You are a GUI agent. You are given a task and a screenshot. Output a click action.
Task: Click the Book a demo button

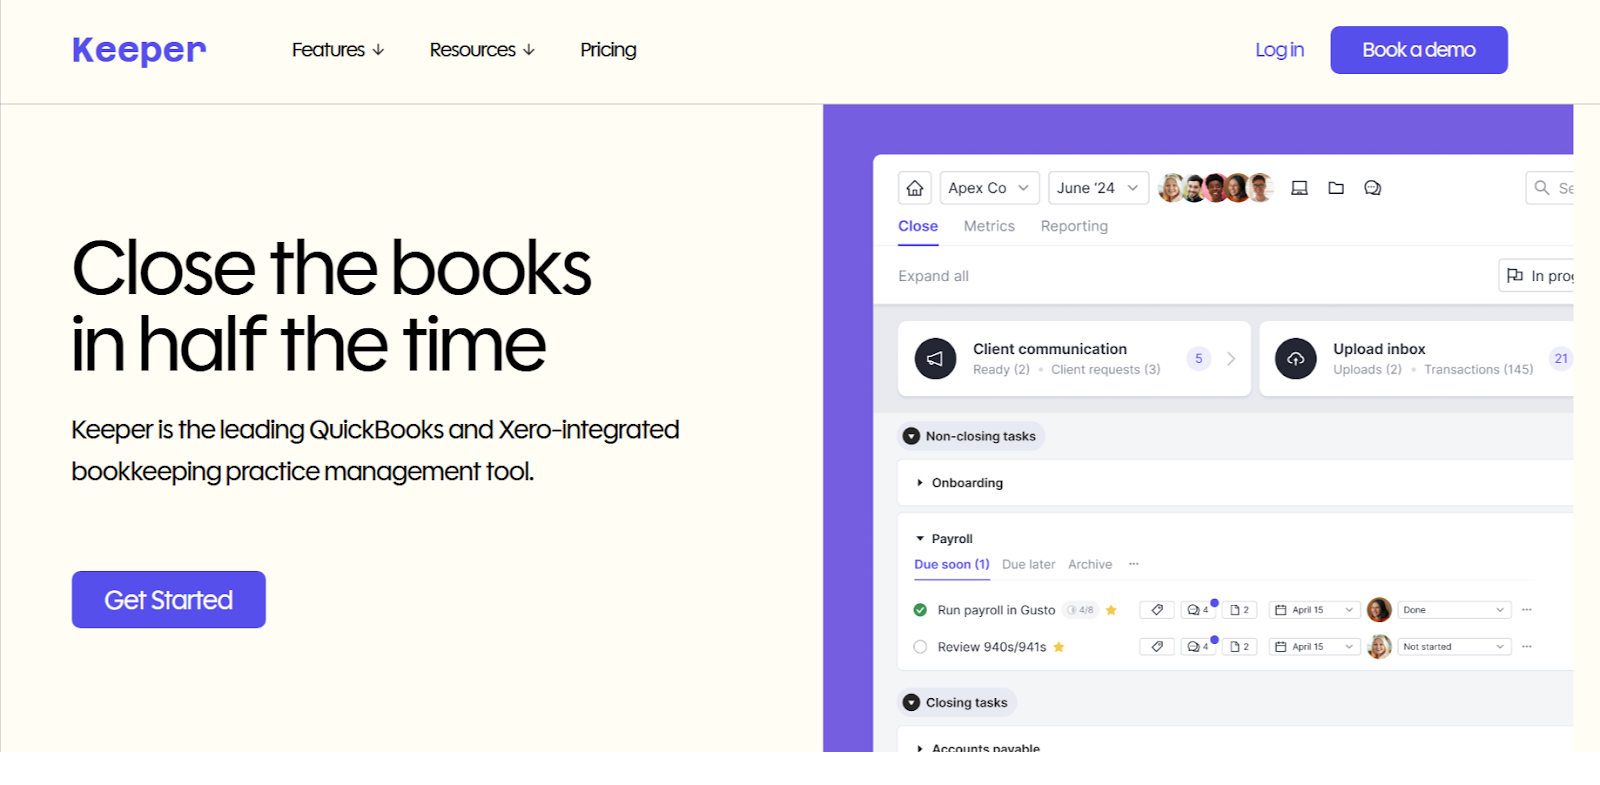[x=1418, y=50]
